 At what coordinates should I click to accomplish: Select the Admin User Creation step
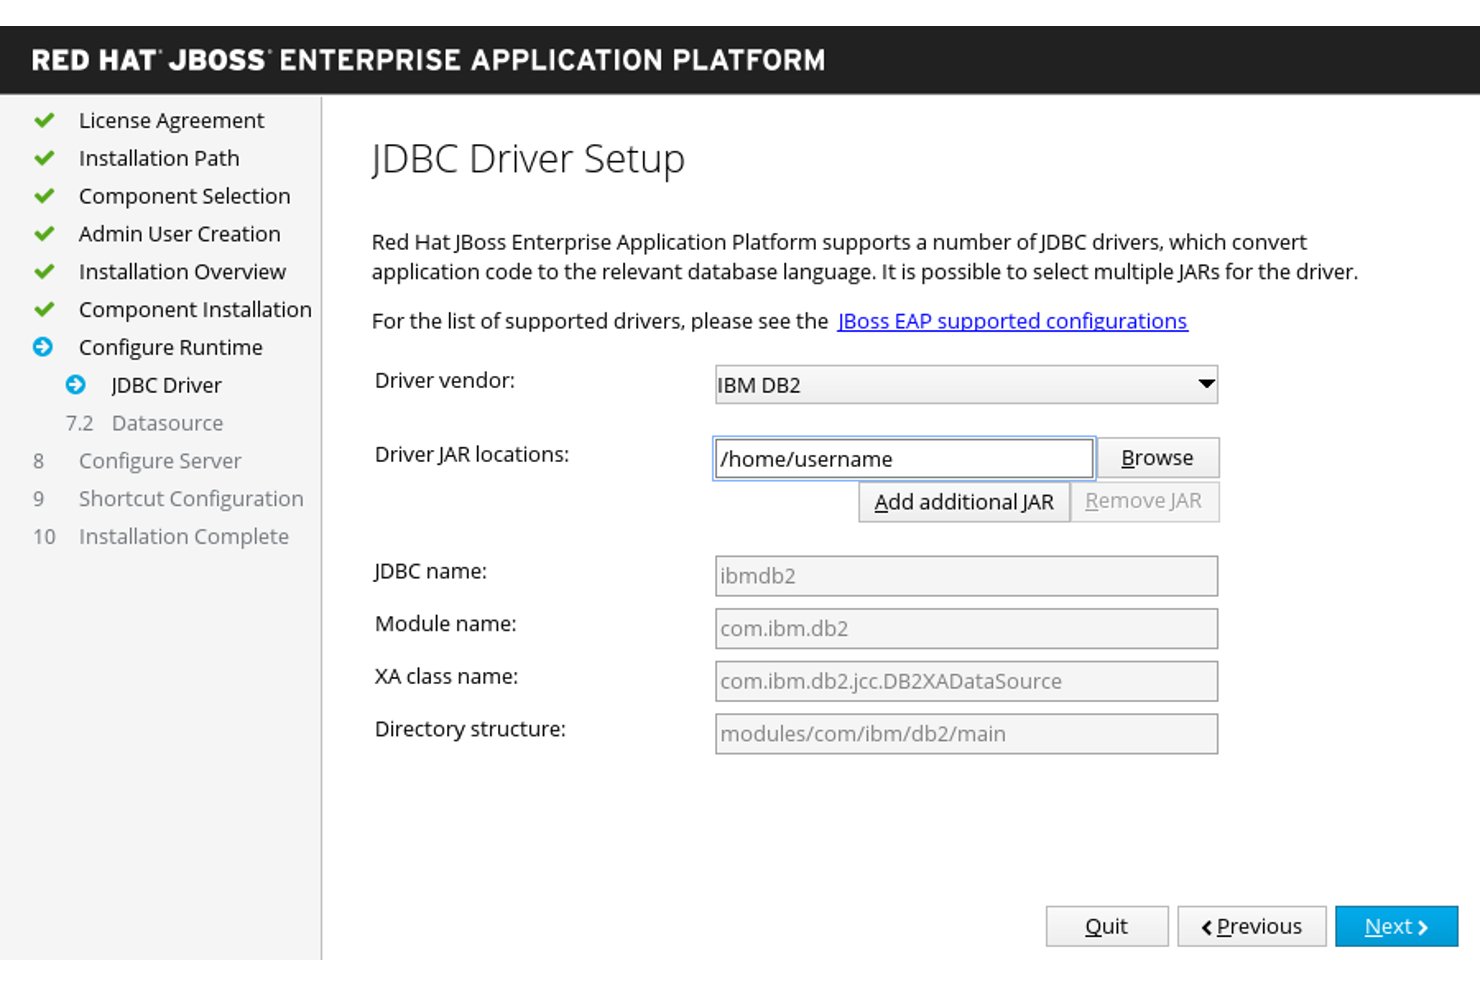[179, 234]
